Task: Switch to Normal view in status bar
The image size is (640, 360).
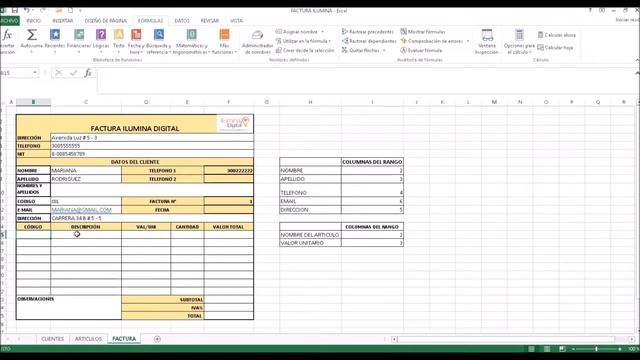Action: tap(531, 349)
